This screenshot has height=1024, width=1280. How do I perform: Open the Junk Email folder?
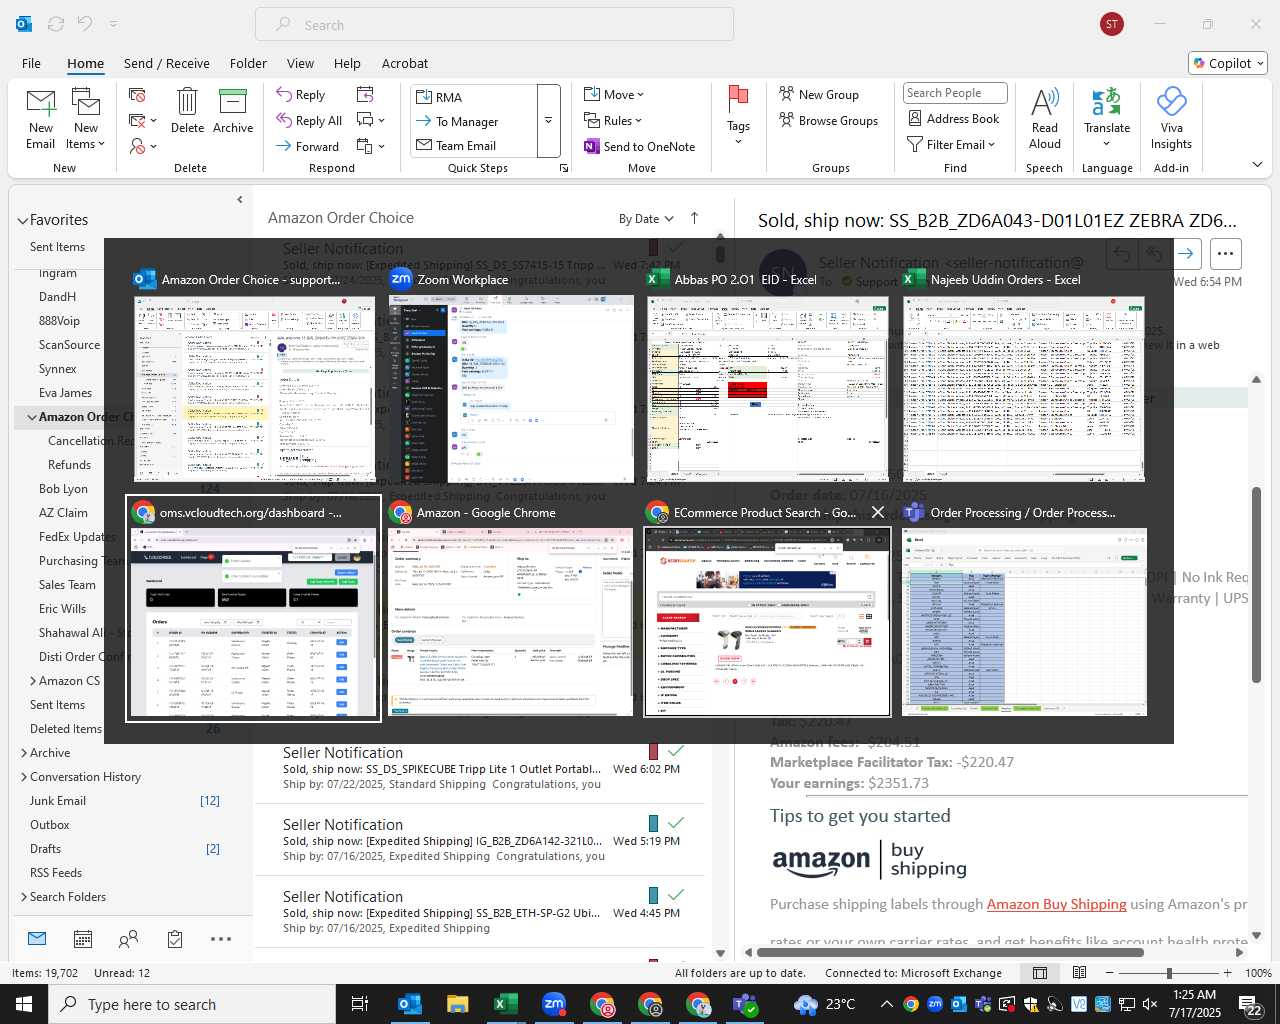point(58,801)
